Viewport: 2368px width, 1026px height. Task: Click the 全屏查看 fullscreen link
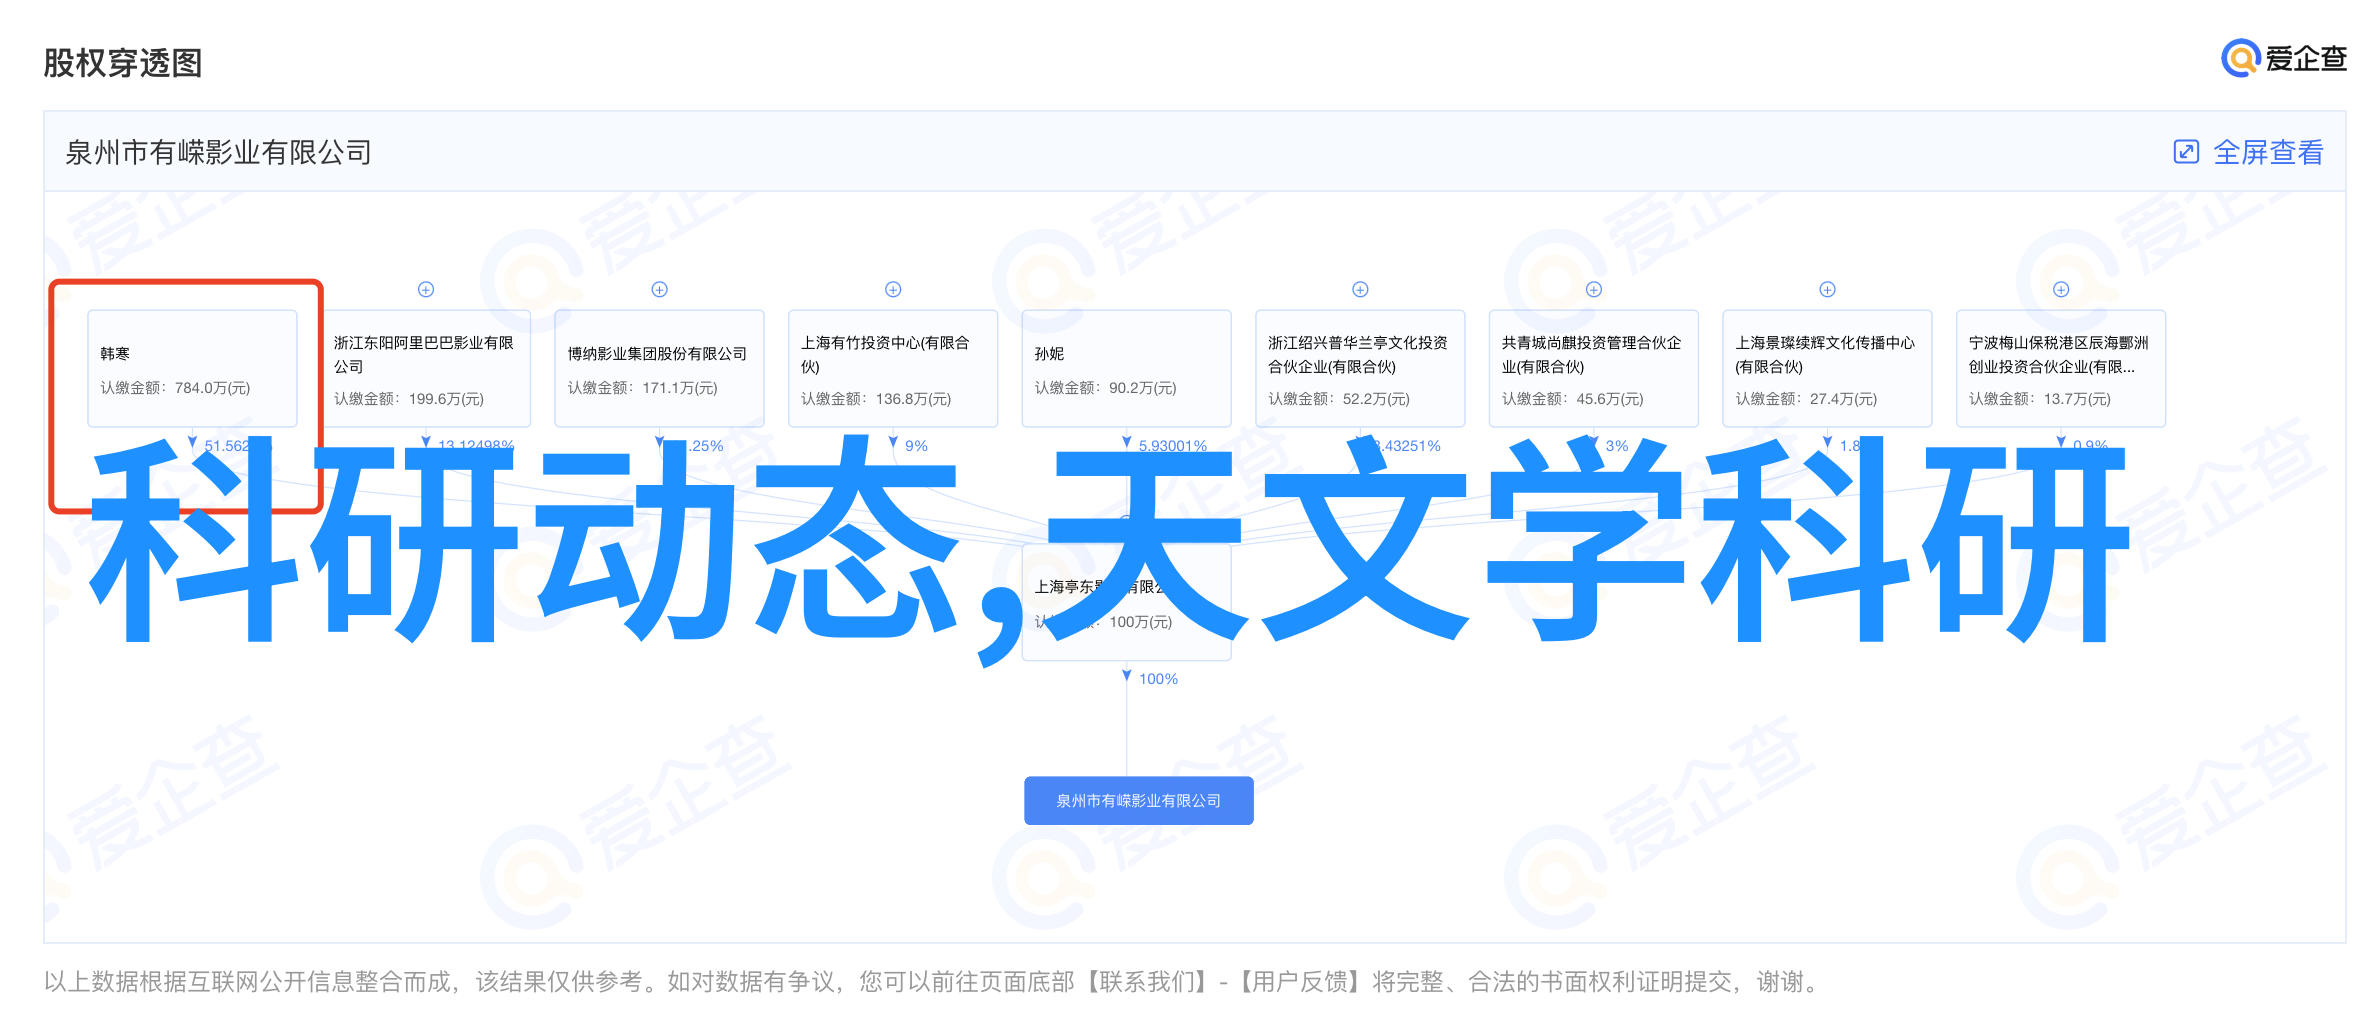pos(2268,153)
